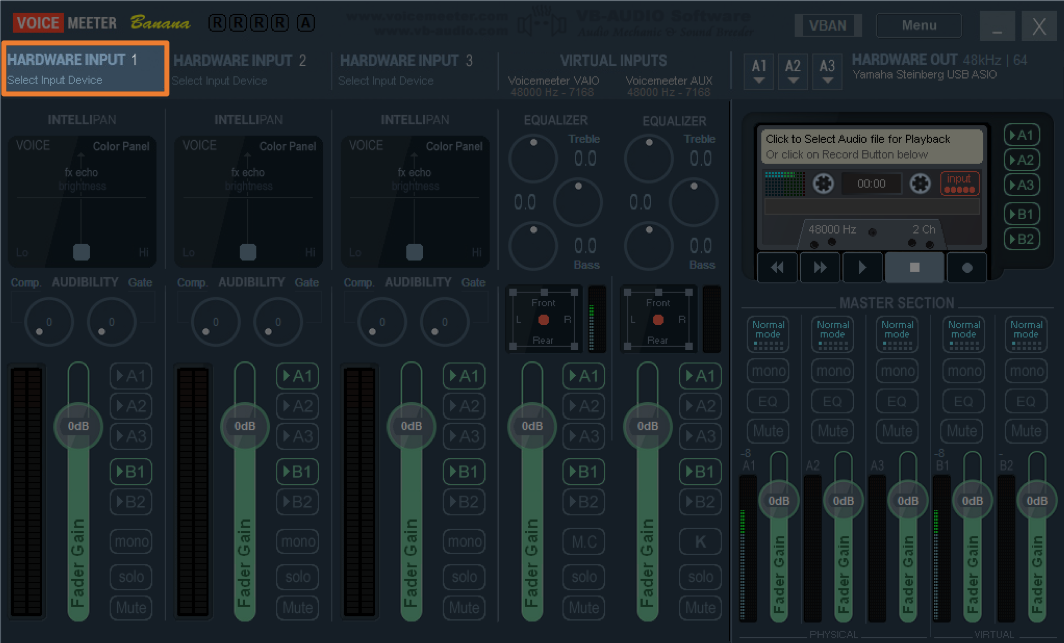
Task: Change B2 bus Normal mode selector
Action: [1026, 334]
